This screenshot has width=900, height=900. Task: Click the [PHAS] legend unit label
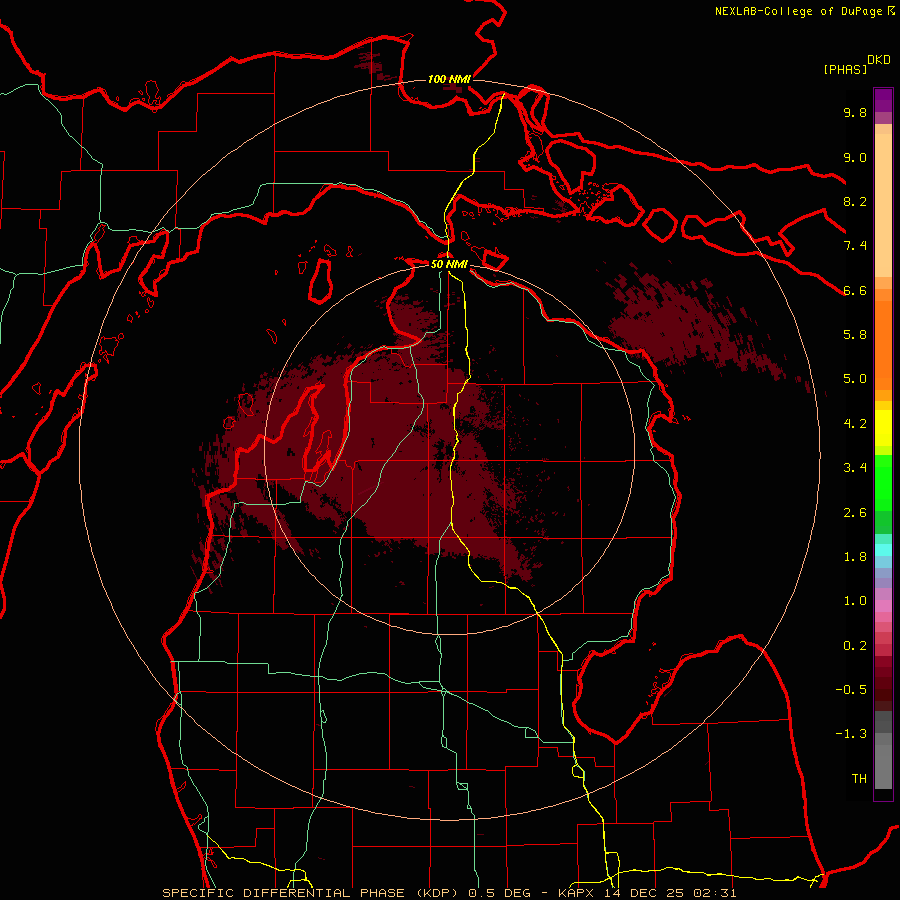[x=845, y=69]
